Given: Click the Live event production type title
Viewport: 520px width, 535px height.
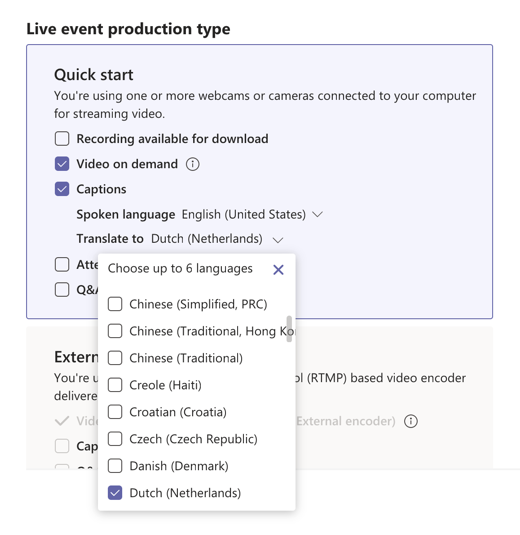Looking at the screenshot, I should point(128,29).
